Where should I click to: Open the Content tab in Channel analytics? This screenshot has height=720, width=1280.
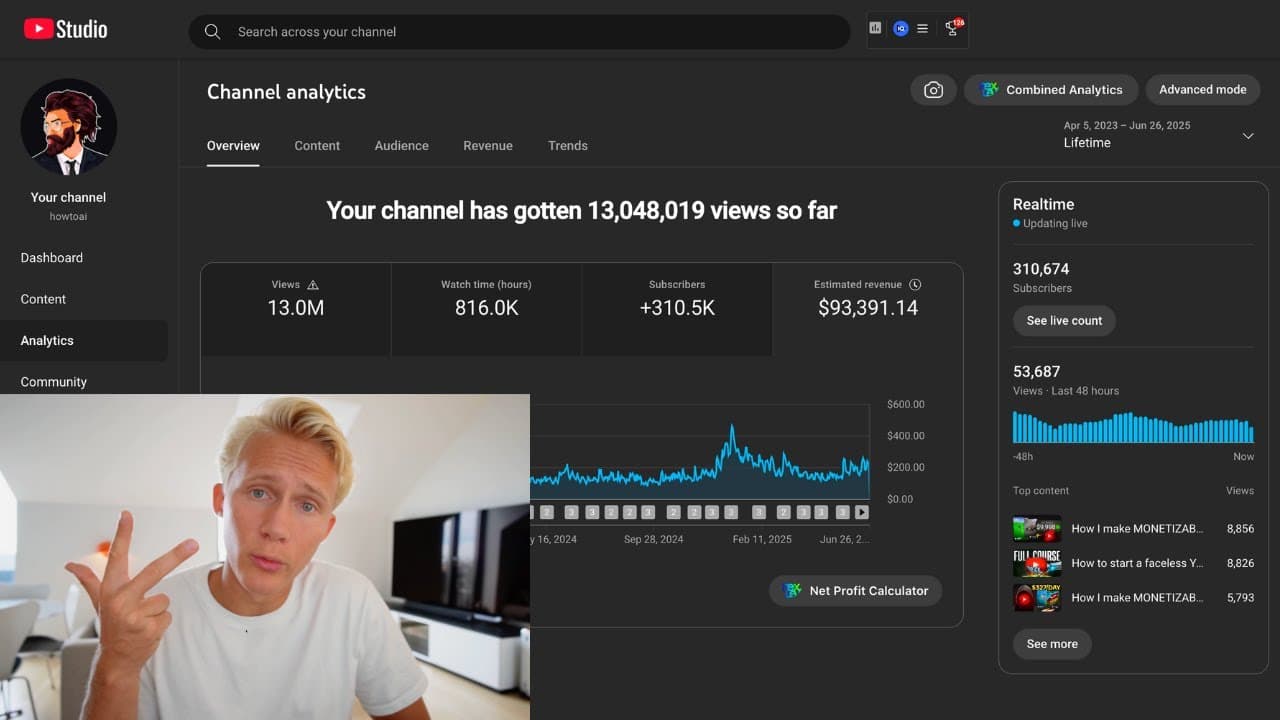click(317, 146)
